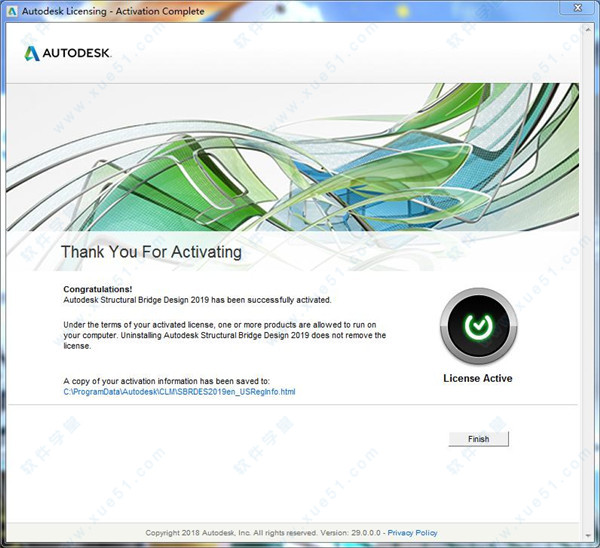Open the SBRDES2019en_USRegInfo.html file path link
The height and width of the screenshot is (548, 600).
coord(179,392)
